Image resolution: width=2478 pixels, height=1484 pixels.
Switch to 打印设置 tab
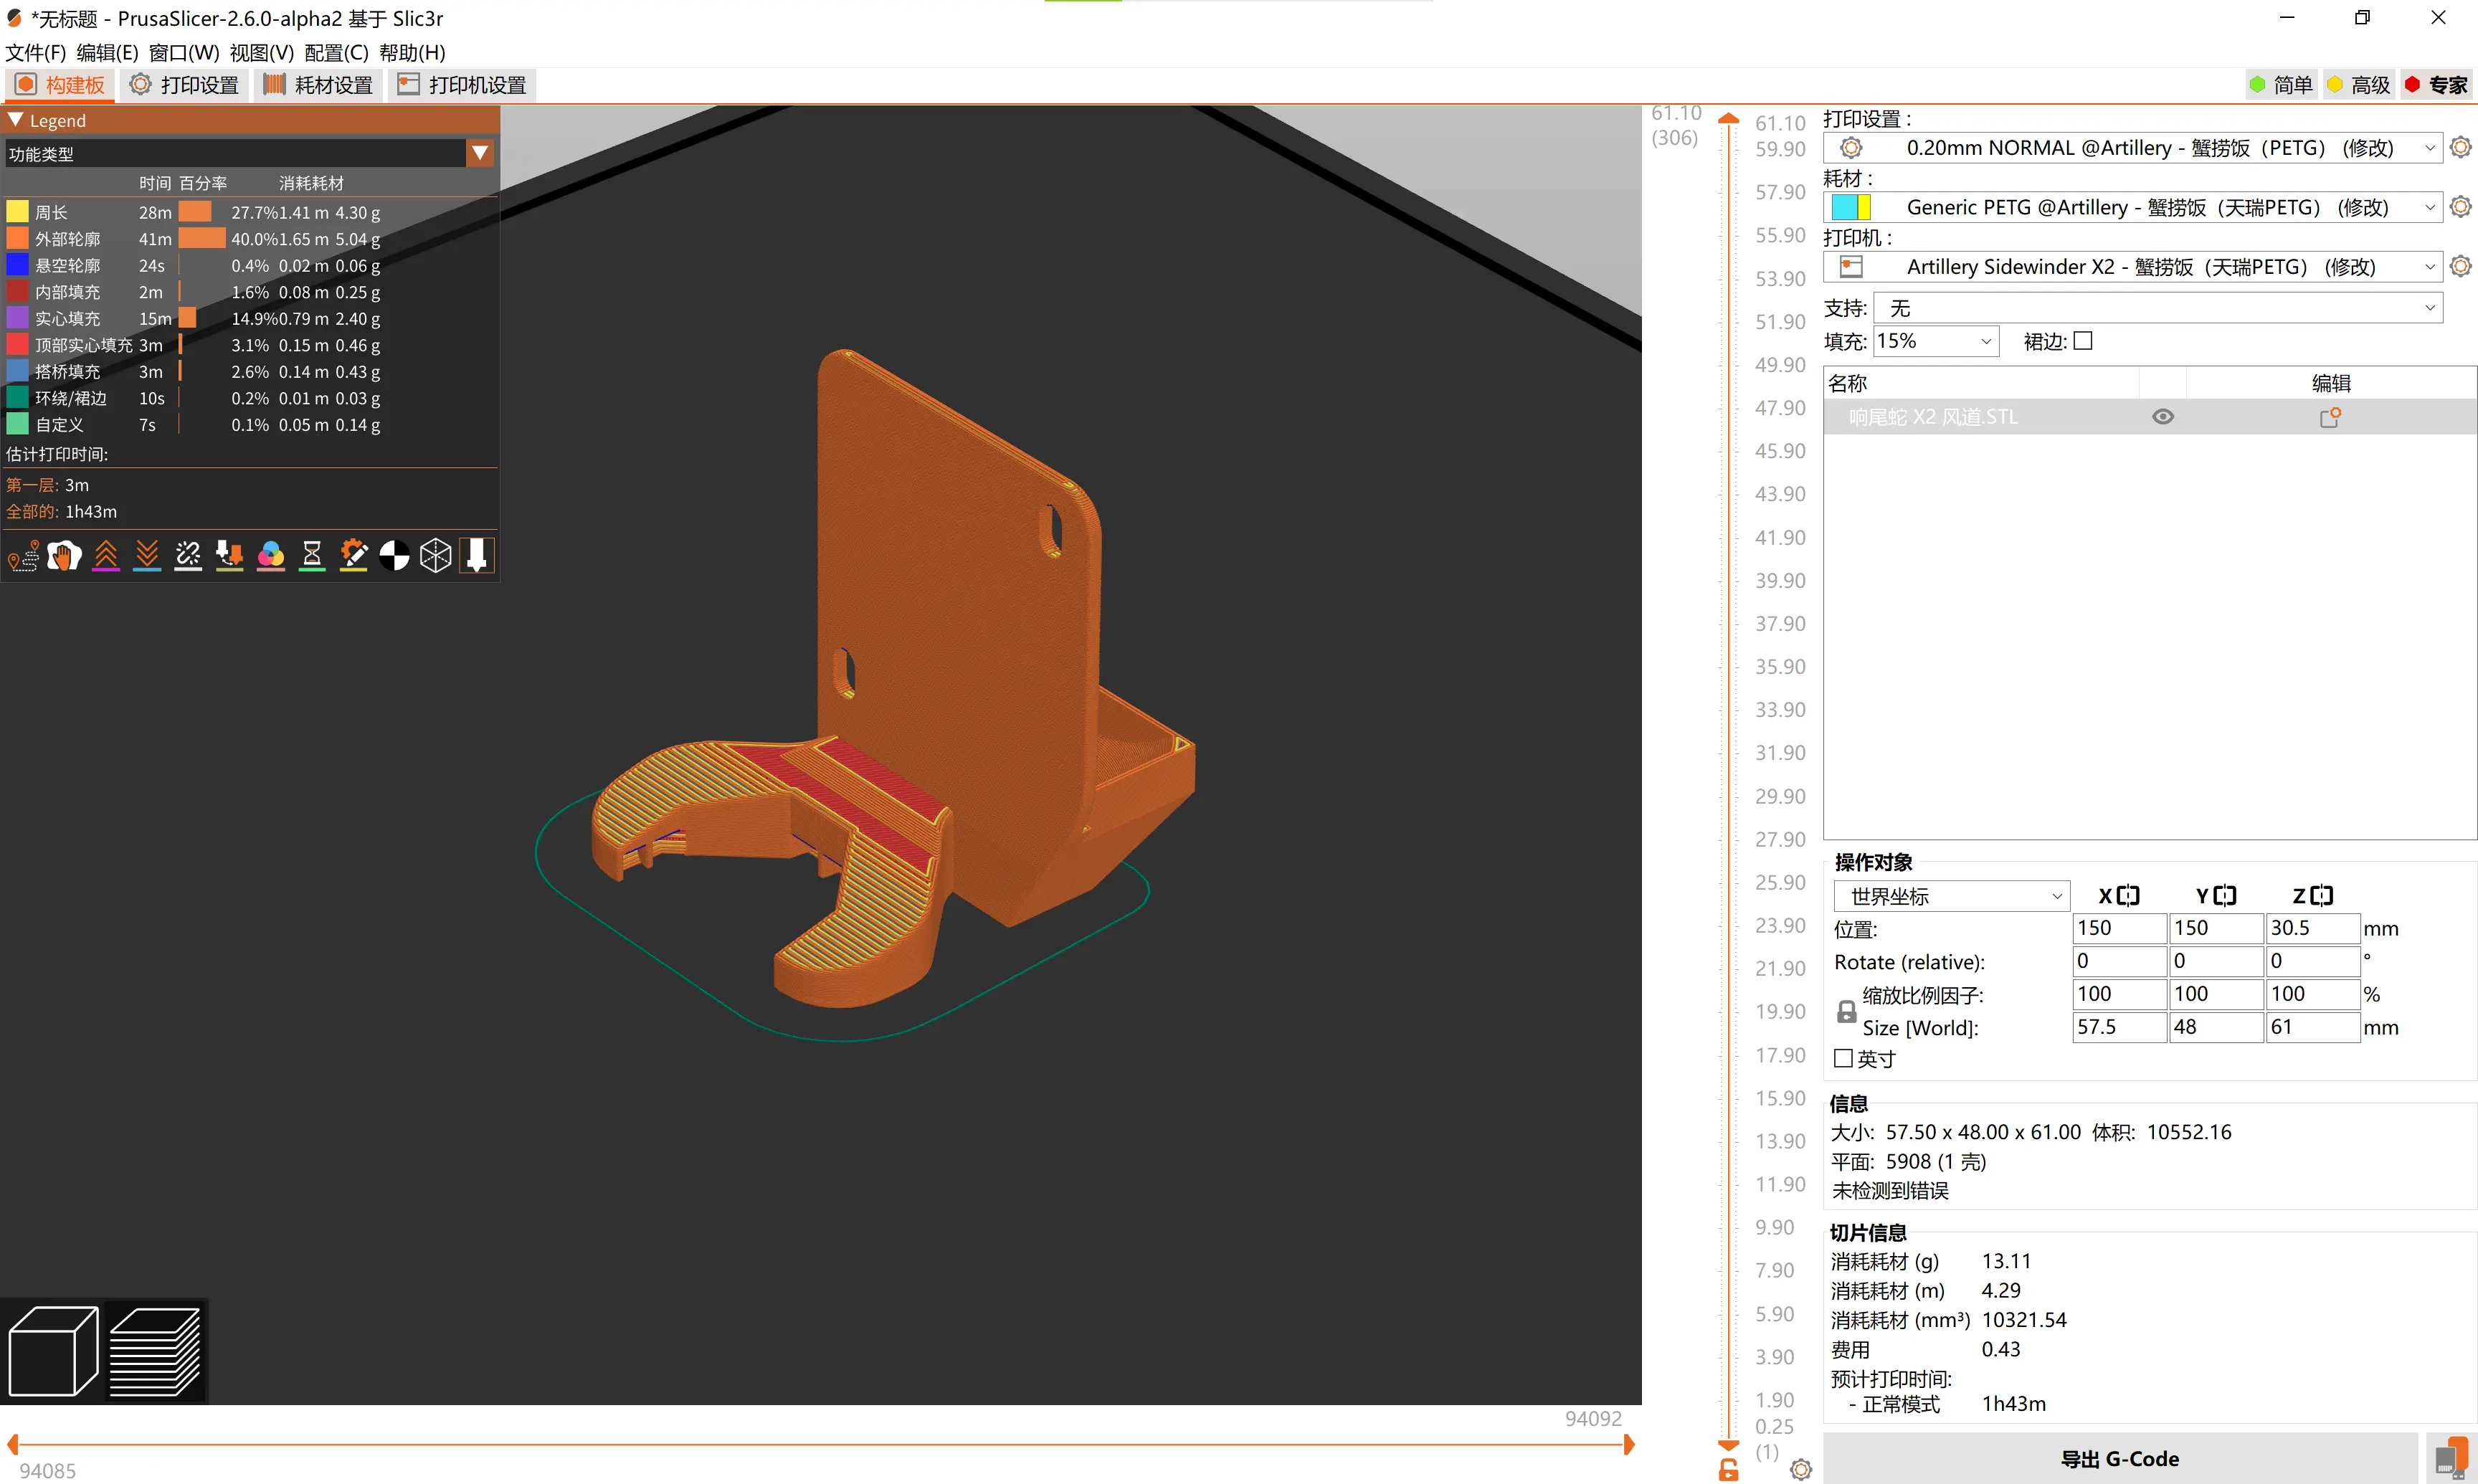[185, 85]
